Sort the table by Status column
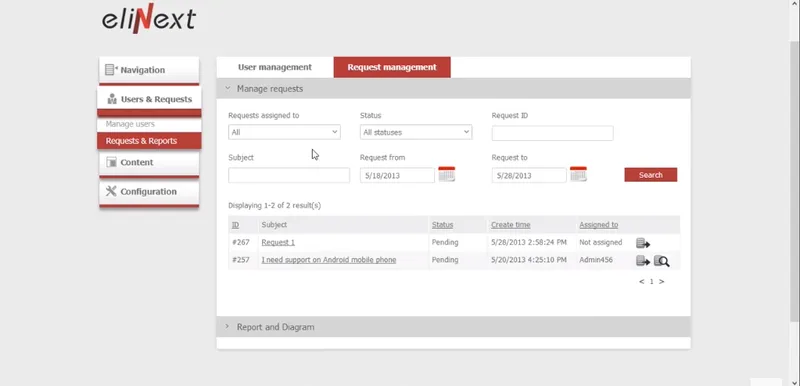The width and height of the screenshot is (800, 386). [x=442, y=225]
